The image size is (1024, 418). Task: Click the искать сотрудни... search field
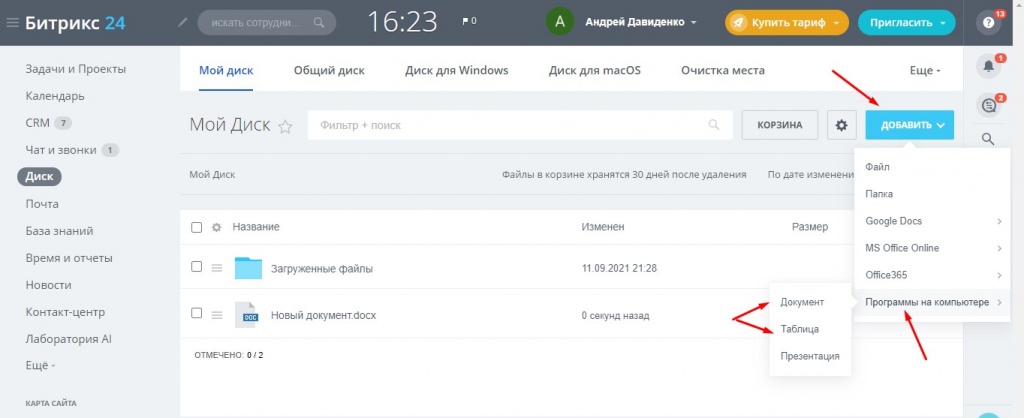pyautogui.click(x=266, y=22)
